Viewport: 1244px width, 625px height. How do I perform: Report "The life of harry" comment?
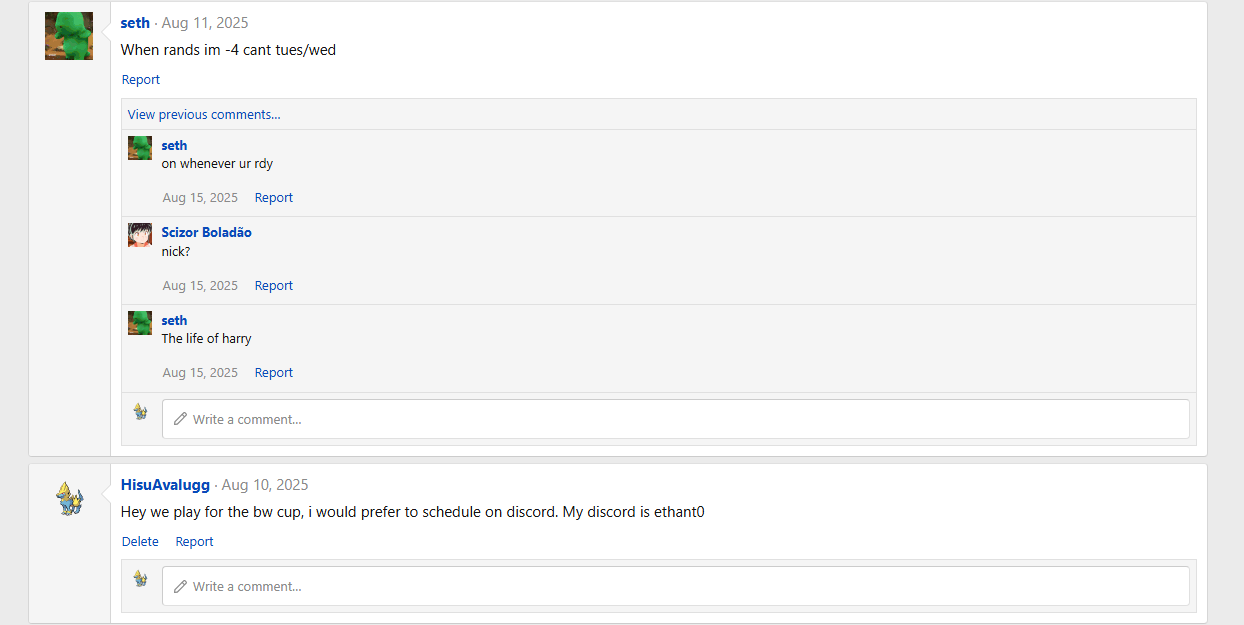click(274, 372)
